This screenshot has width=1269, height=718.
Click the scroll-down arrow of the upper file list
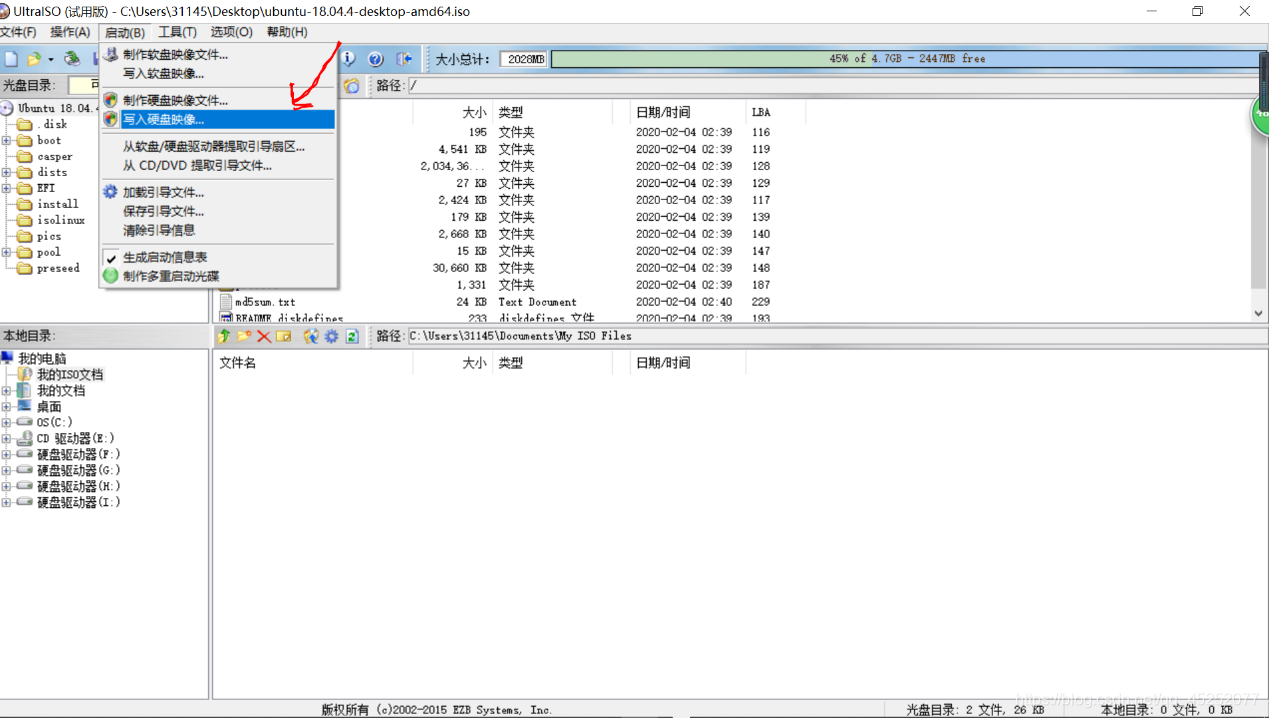[1259, 313]
